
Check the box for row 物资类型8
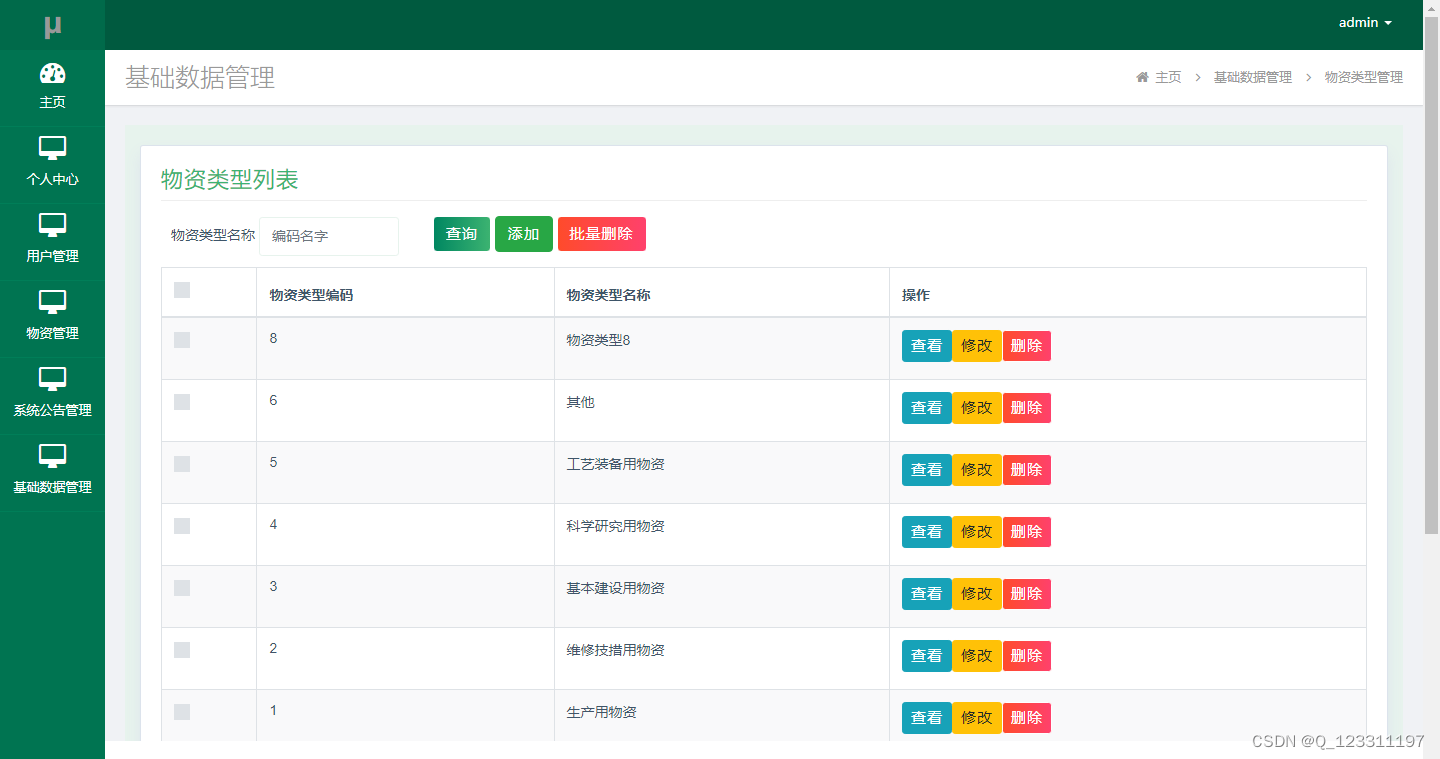182,340
